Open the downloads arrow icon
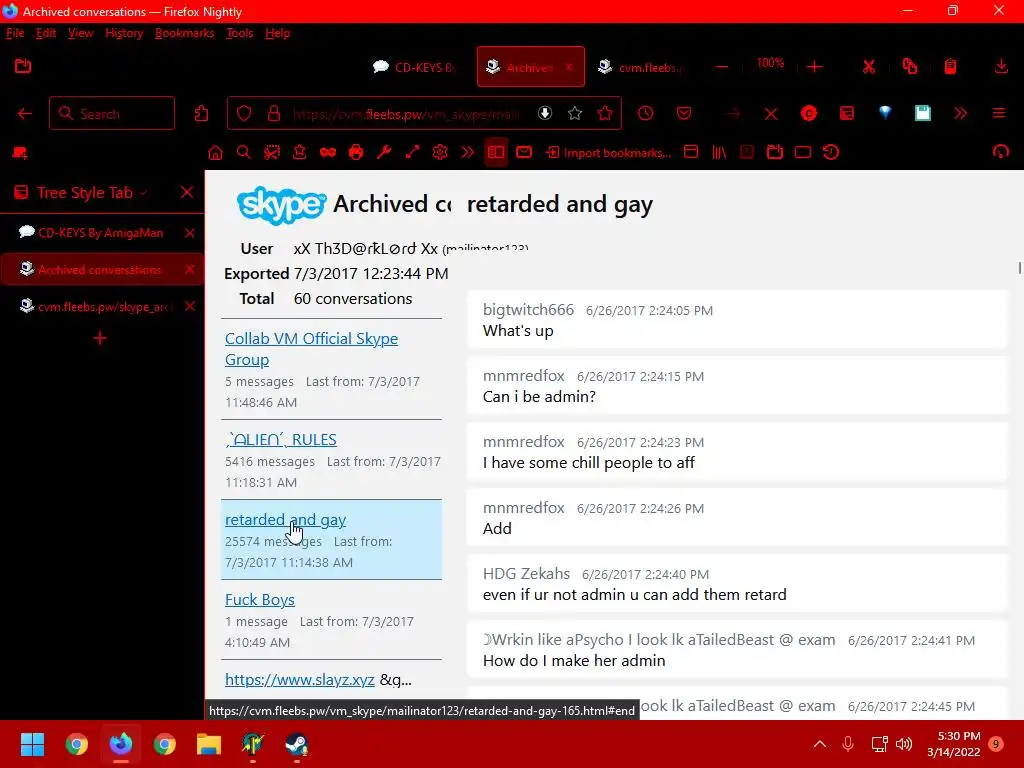Viewport: 1024px width, 768px height. [1000, 66]
